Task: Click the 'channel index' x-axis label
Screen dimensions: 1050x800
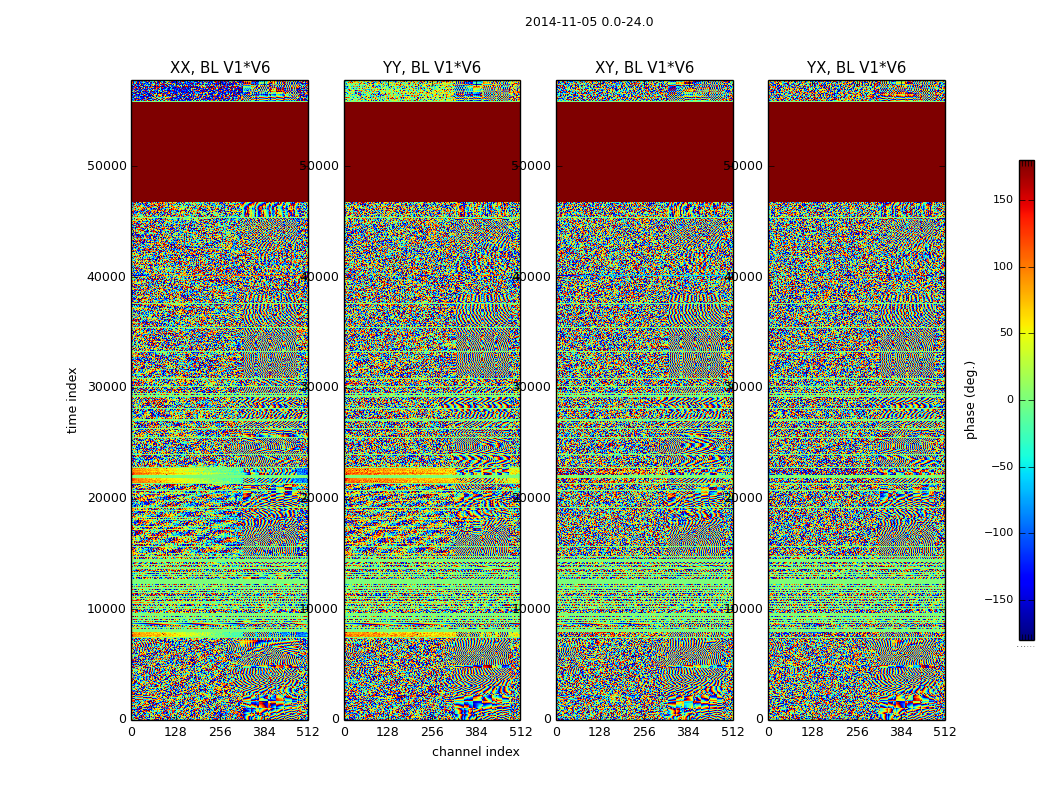Action: pyautogui.click(x=475, y=752)
